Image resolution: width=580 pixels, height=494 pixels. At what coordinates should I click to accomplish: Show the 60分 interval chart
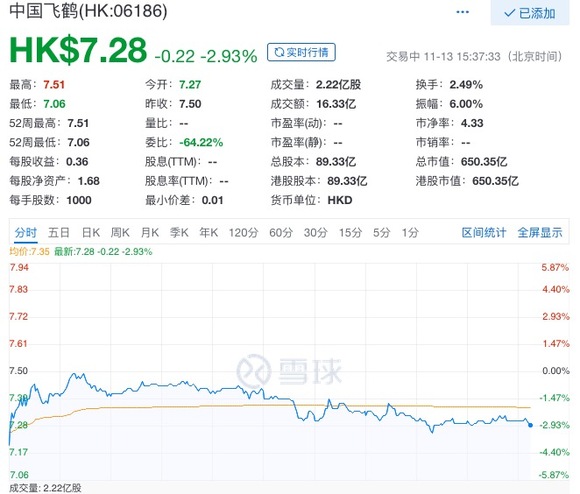point(281,233)
